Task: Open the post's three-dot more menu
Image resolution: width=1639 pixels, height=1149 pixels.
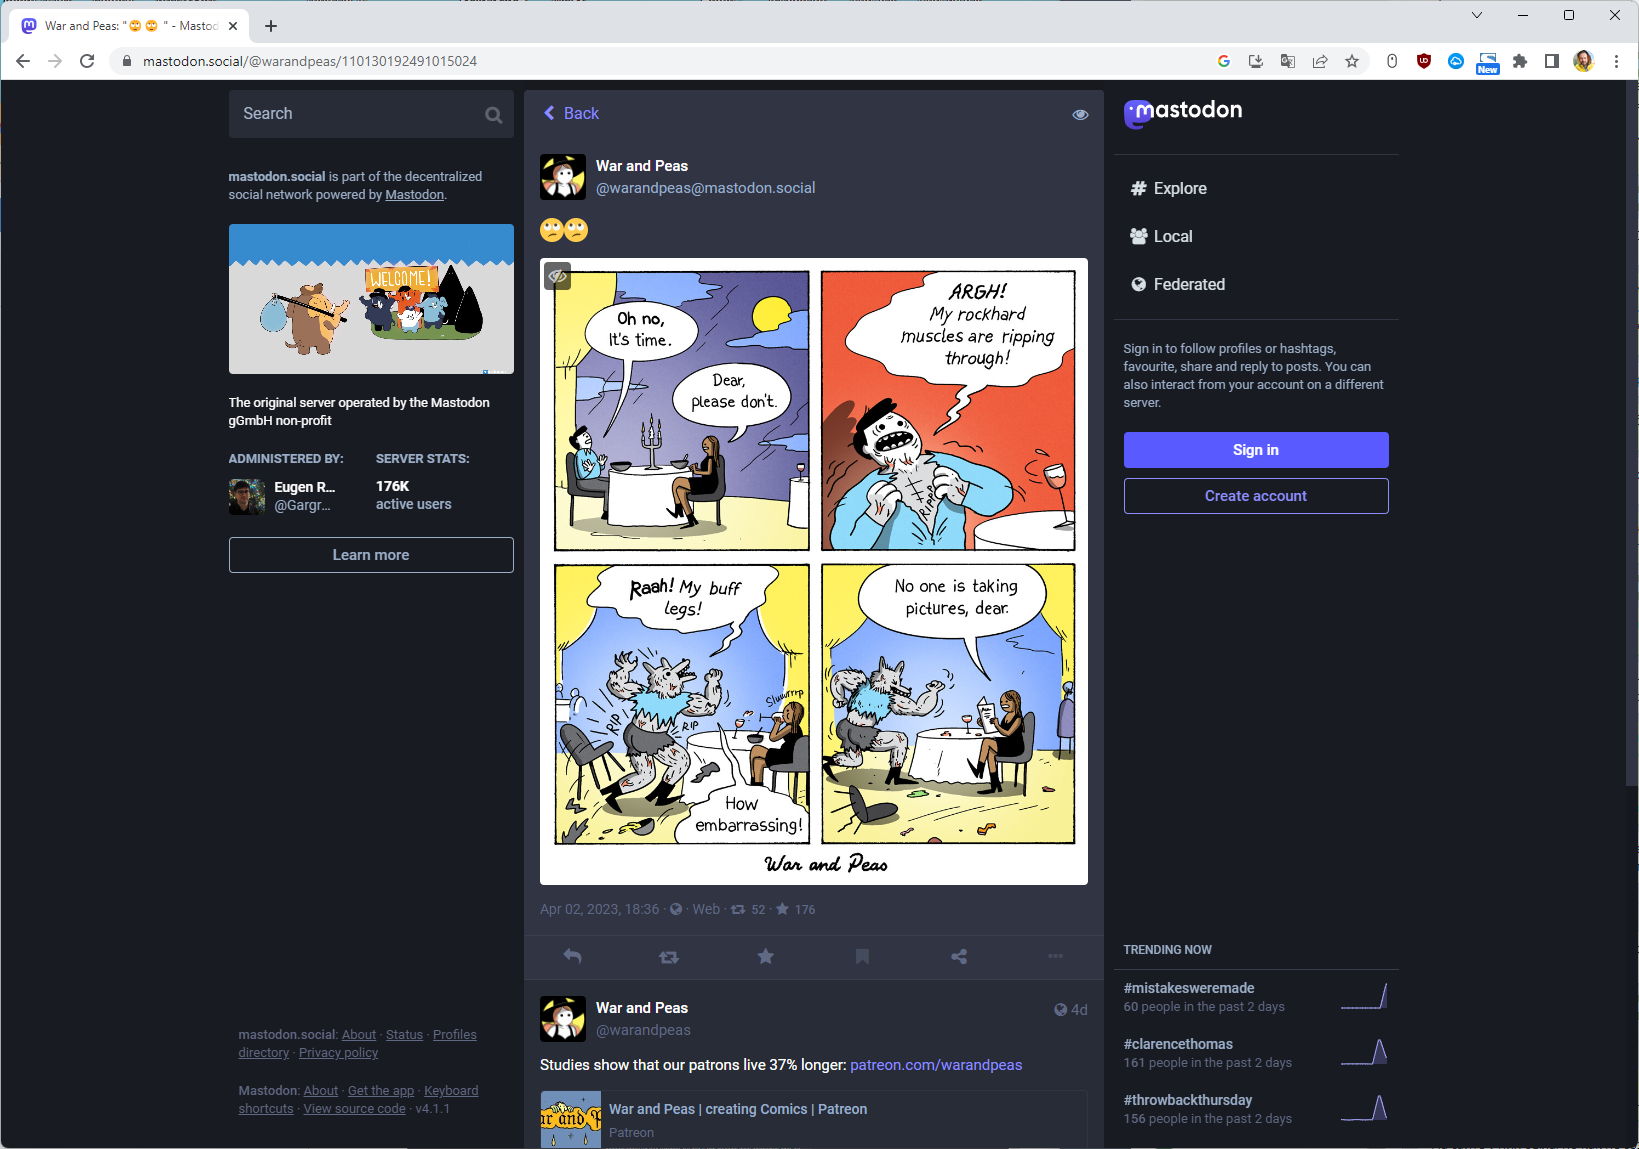Action: pyautogui.click(x=1056, y=956)
